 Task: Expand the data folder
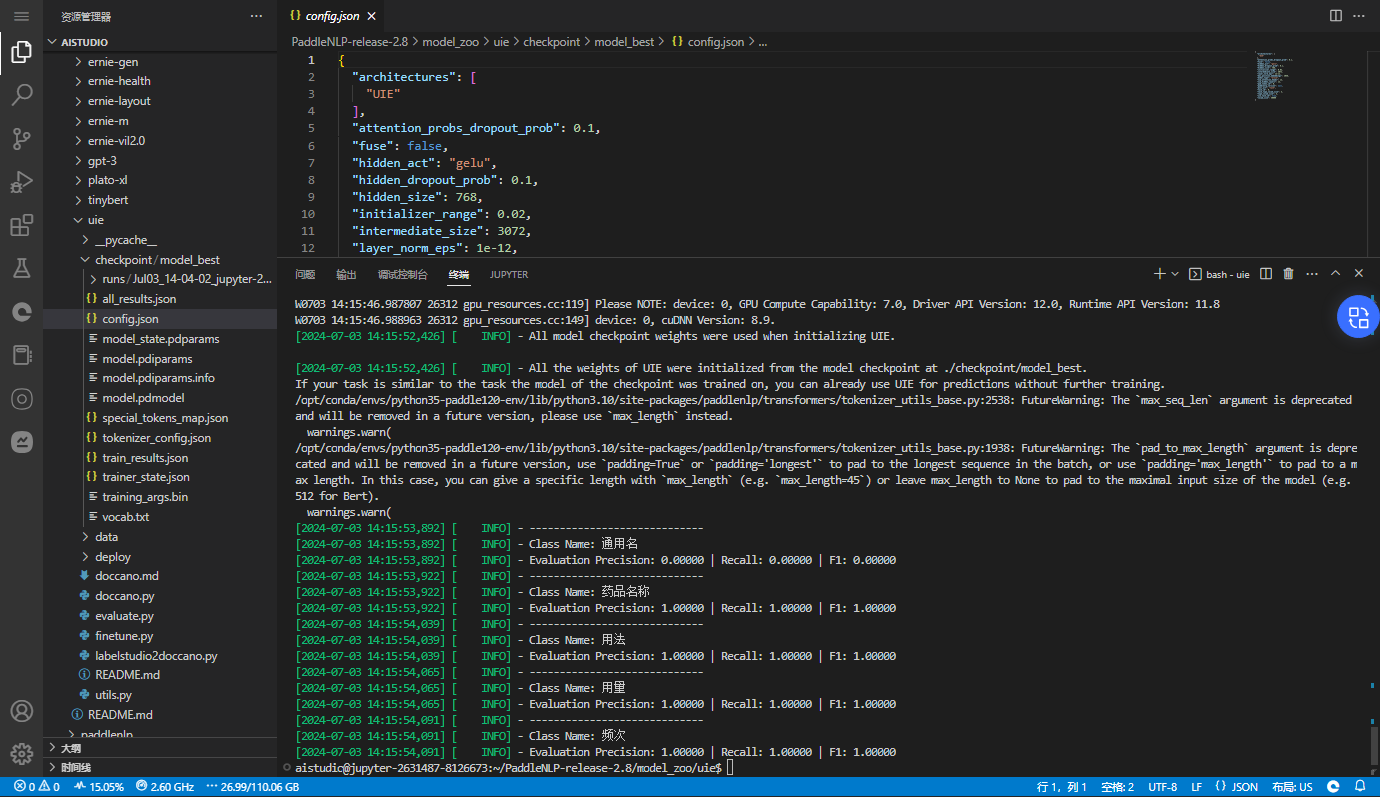pos(160,537)
